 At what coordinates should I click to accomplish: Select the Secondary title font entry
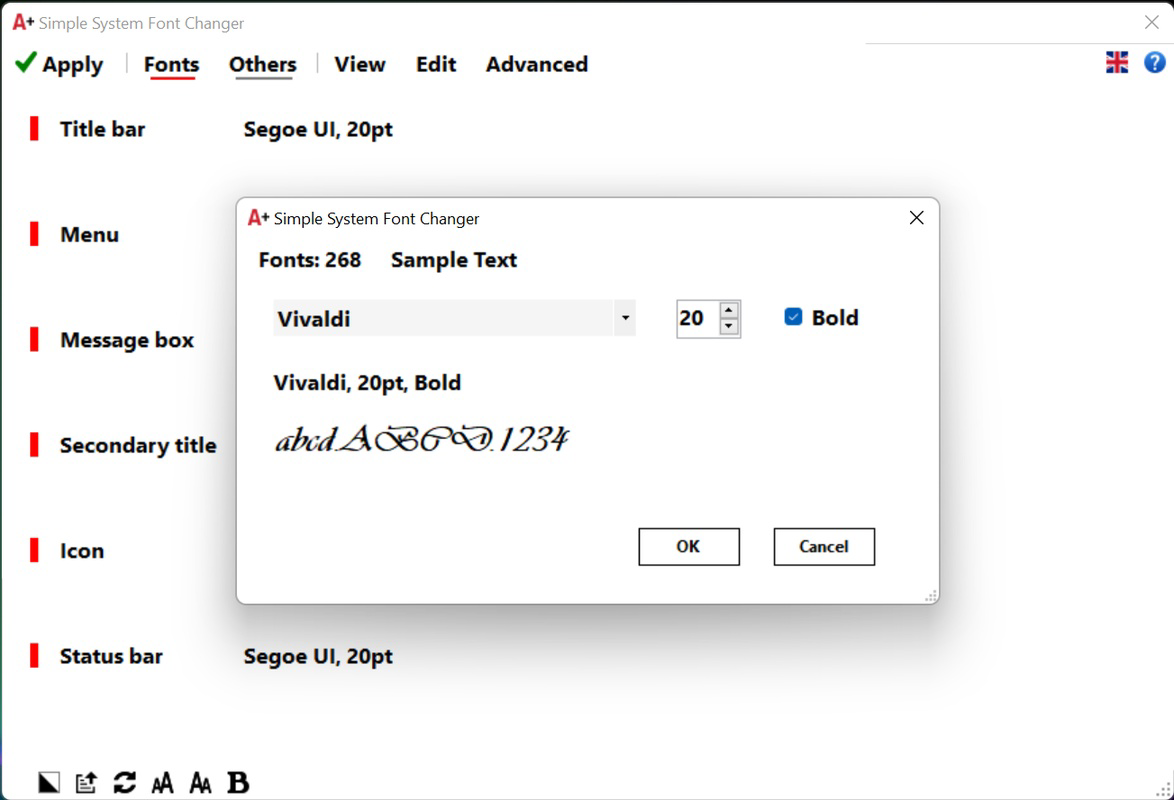(139, 446)
